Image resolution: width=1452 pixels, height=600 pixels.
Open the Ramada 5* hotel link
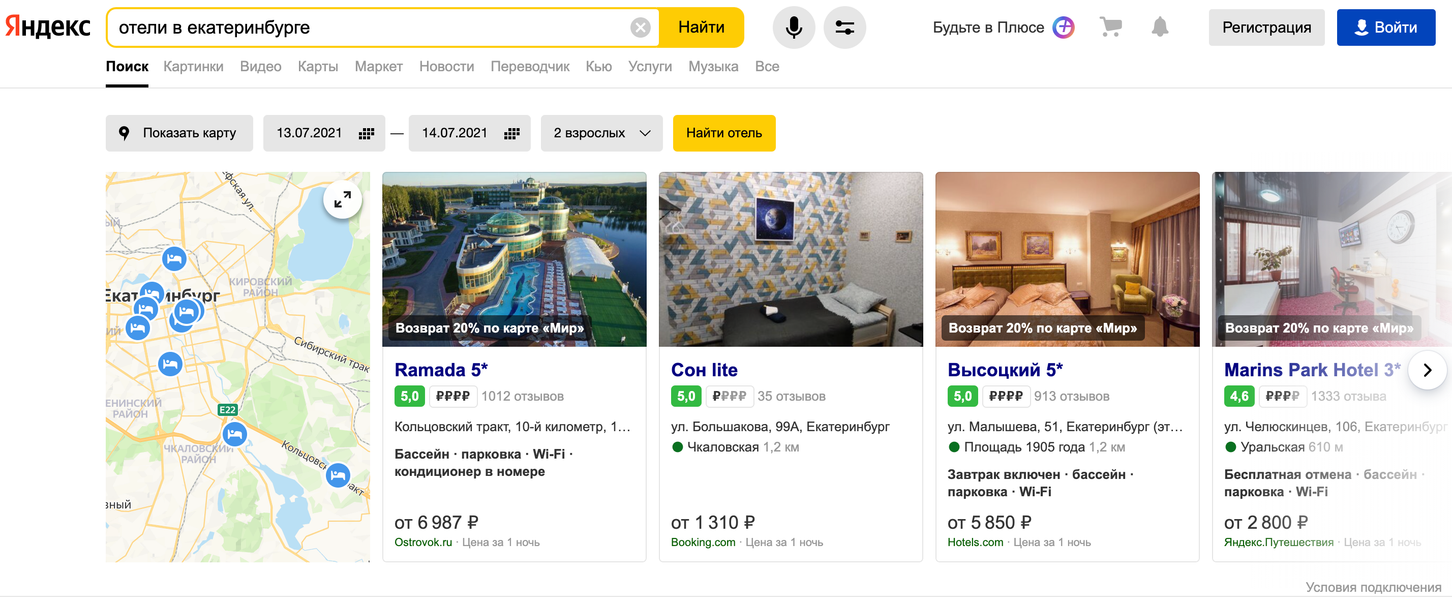pyautogui.click(x=441, y=370)
